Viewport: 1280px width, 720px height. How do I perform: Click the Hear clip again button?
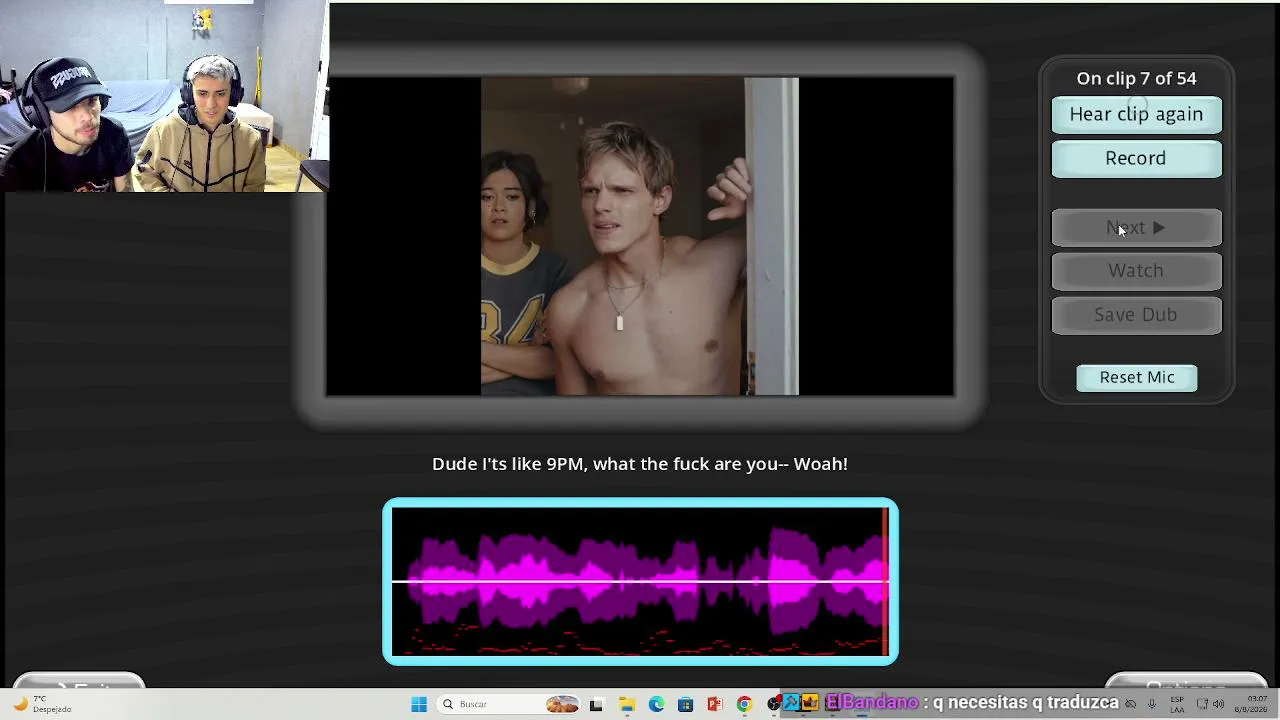pos(1136,114)
